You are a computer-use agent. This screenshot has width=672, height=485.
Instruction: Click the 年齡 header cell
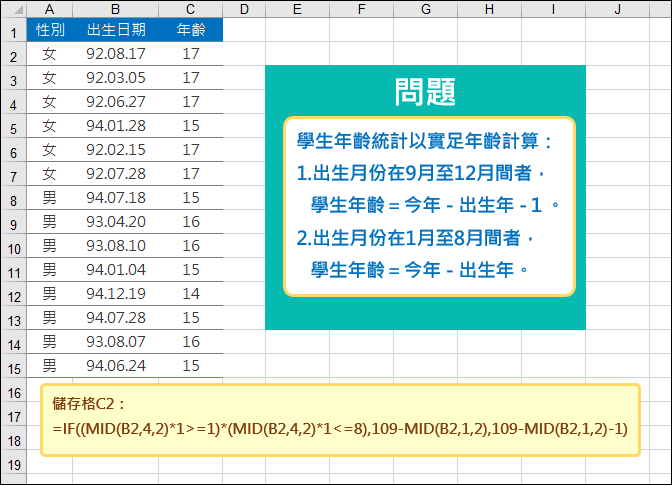click(190, 30)
